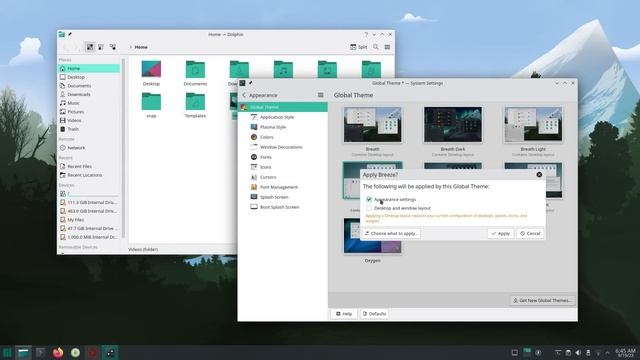This screenshot has width=640, height=360.
Task: Select Home in Dolphin Places panel
Action: tap(89, 68)
